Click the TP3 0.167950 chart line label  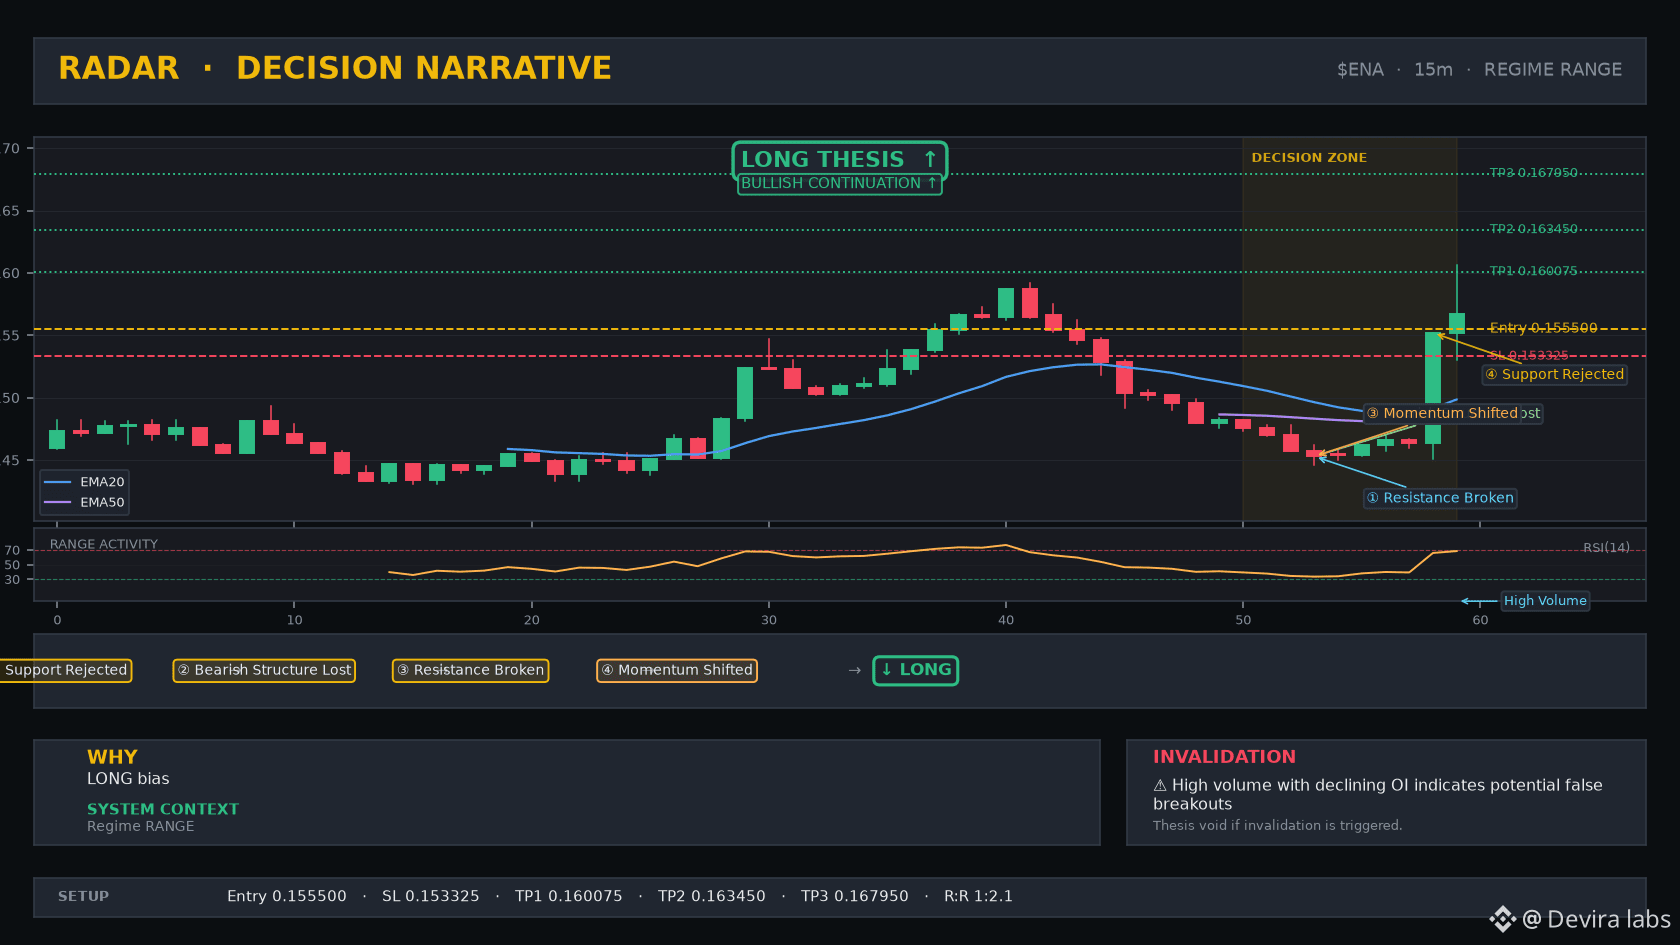pyautogui.click(x=1534, y=173)
